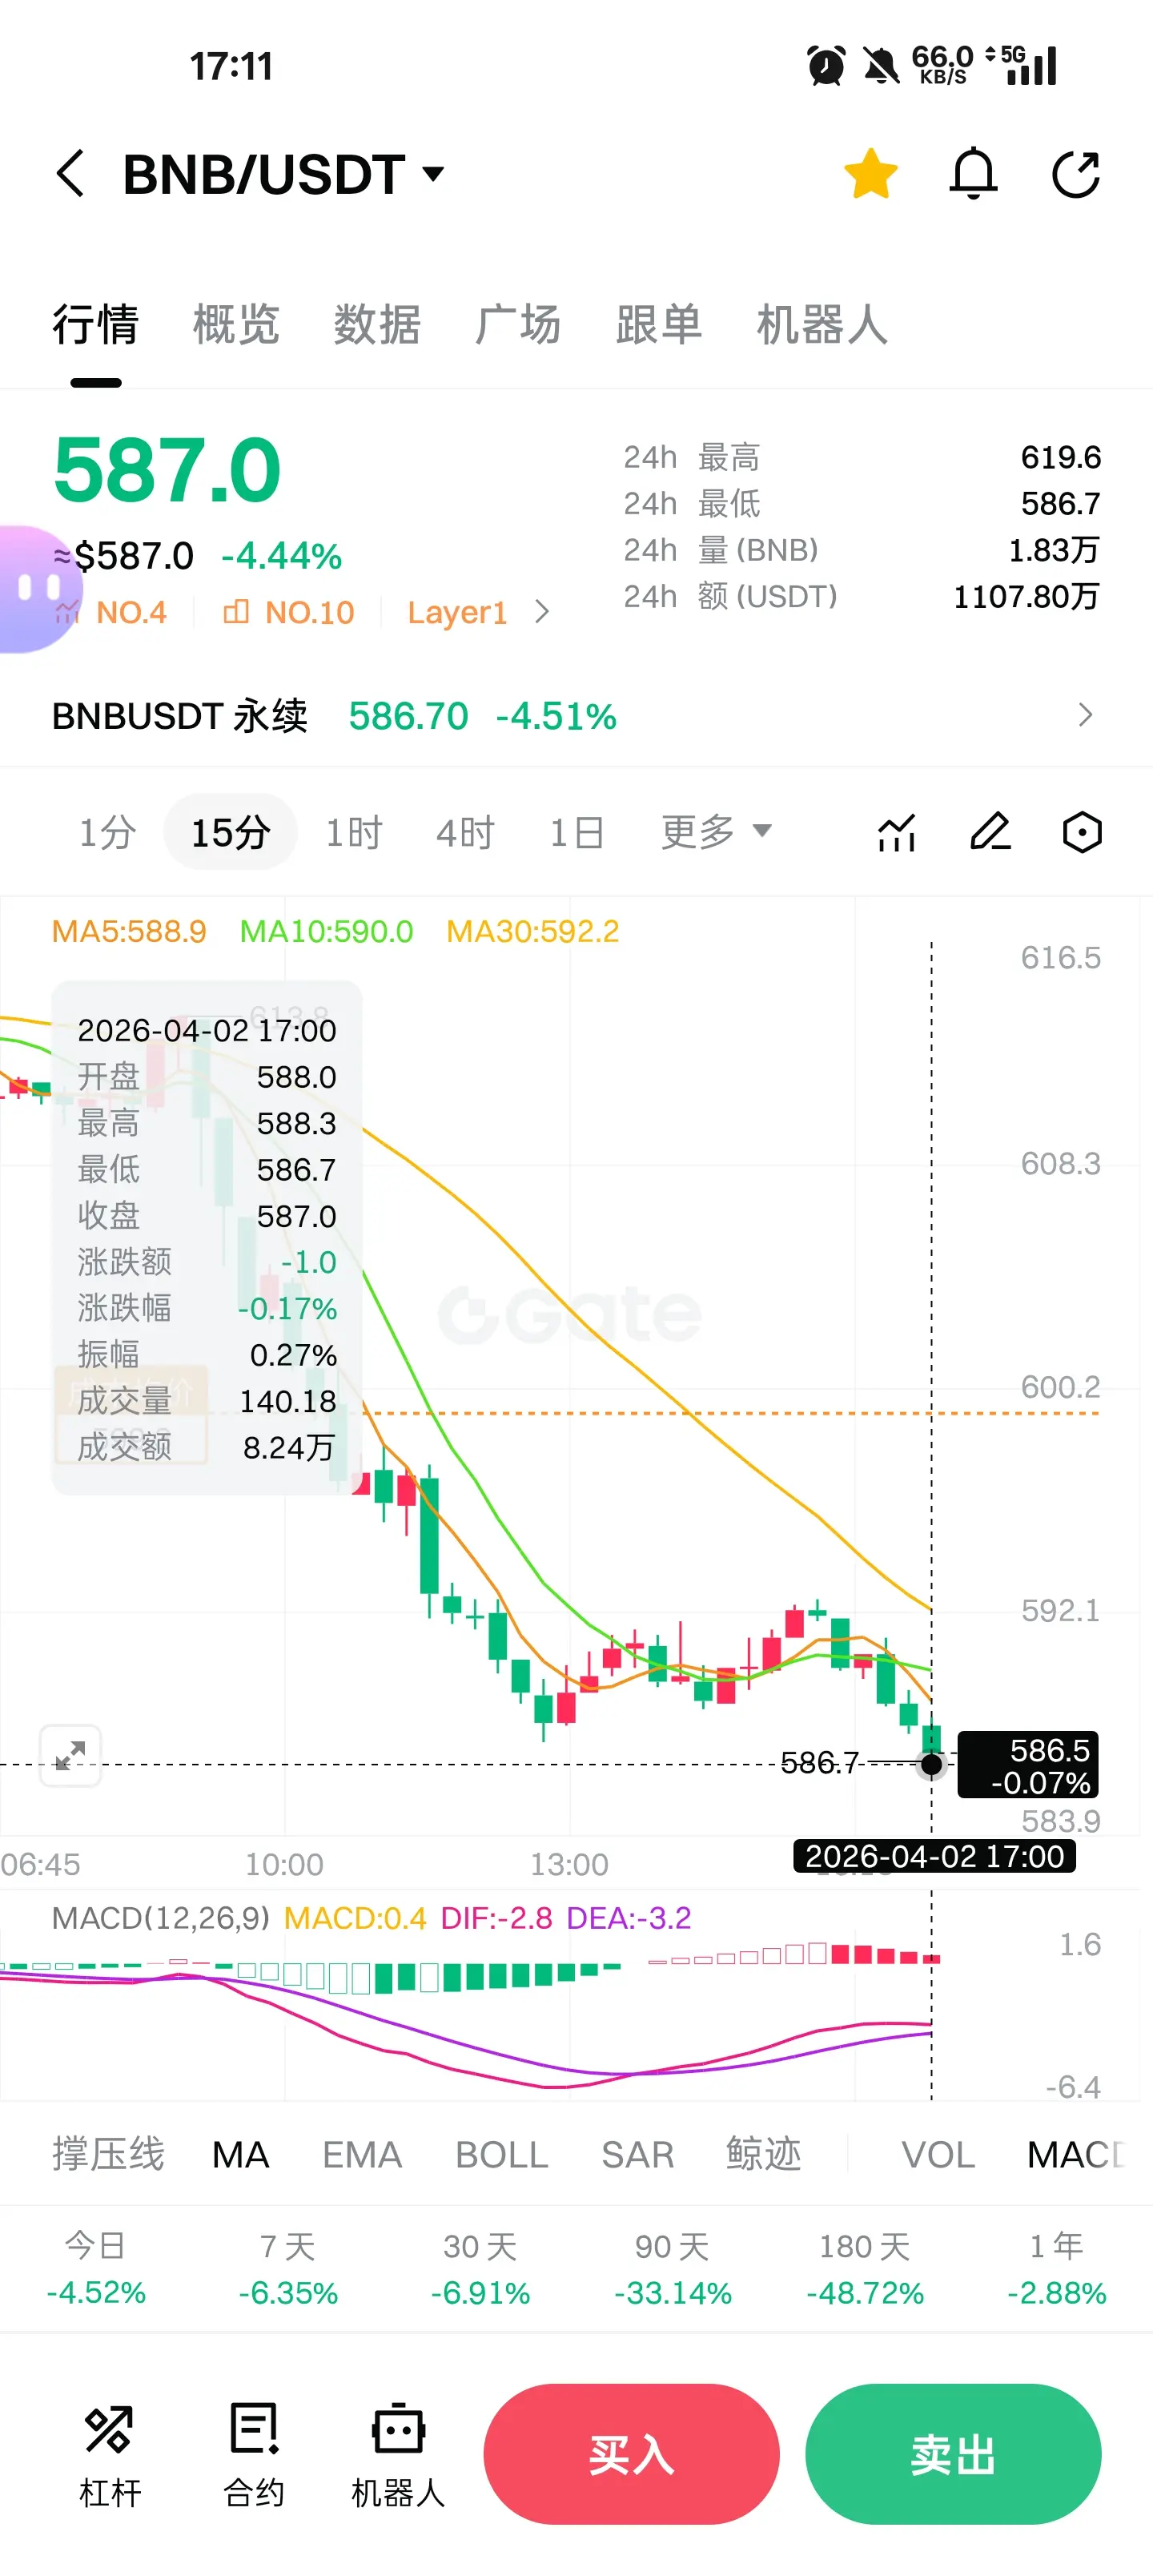1153x2576 pixels.
Task: Tap the back arrow icon
Action: pyautogui.click(x=70, y=174)
